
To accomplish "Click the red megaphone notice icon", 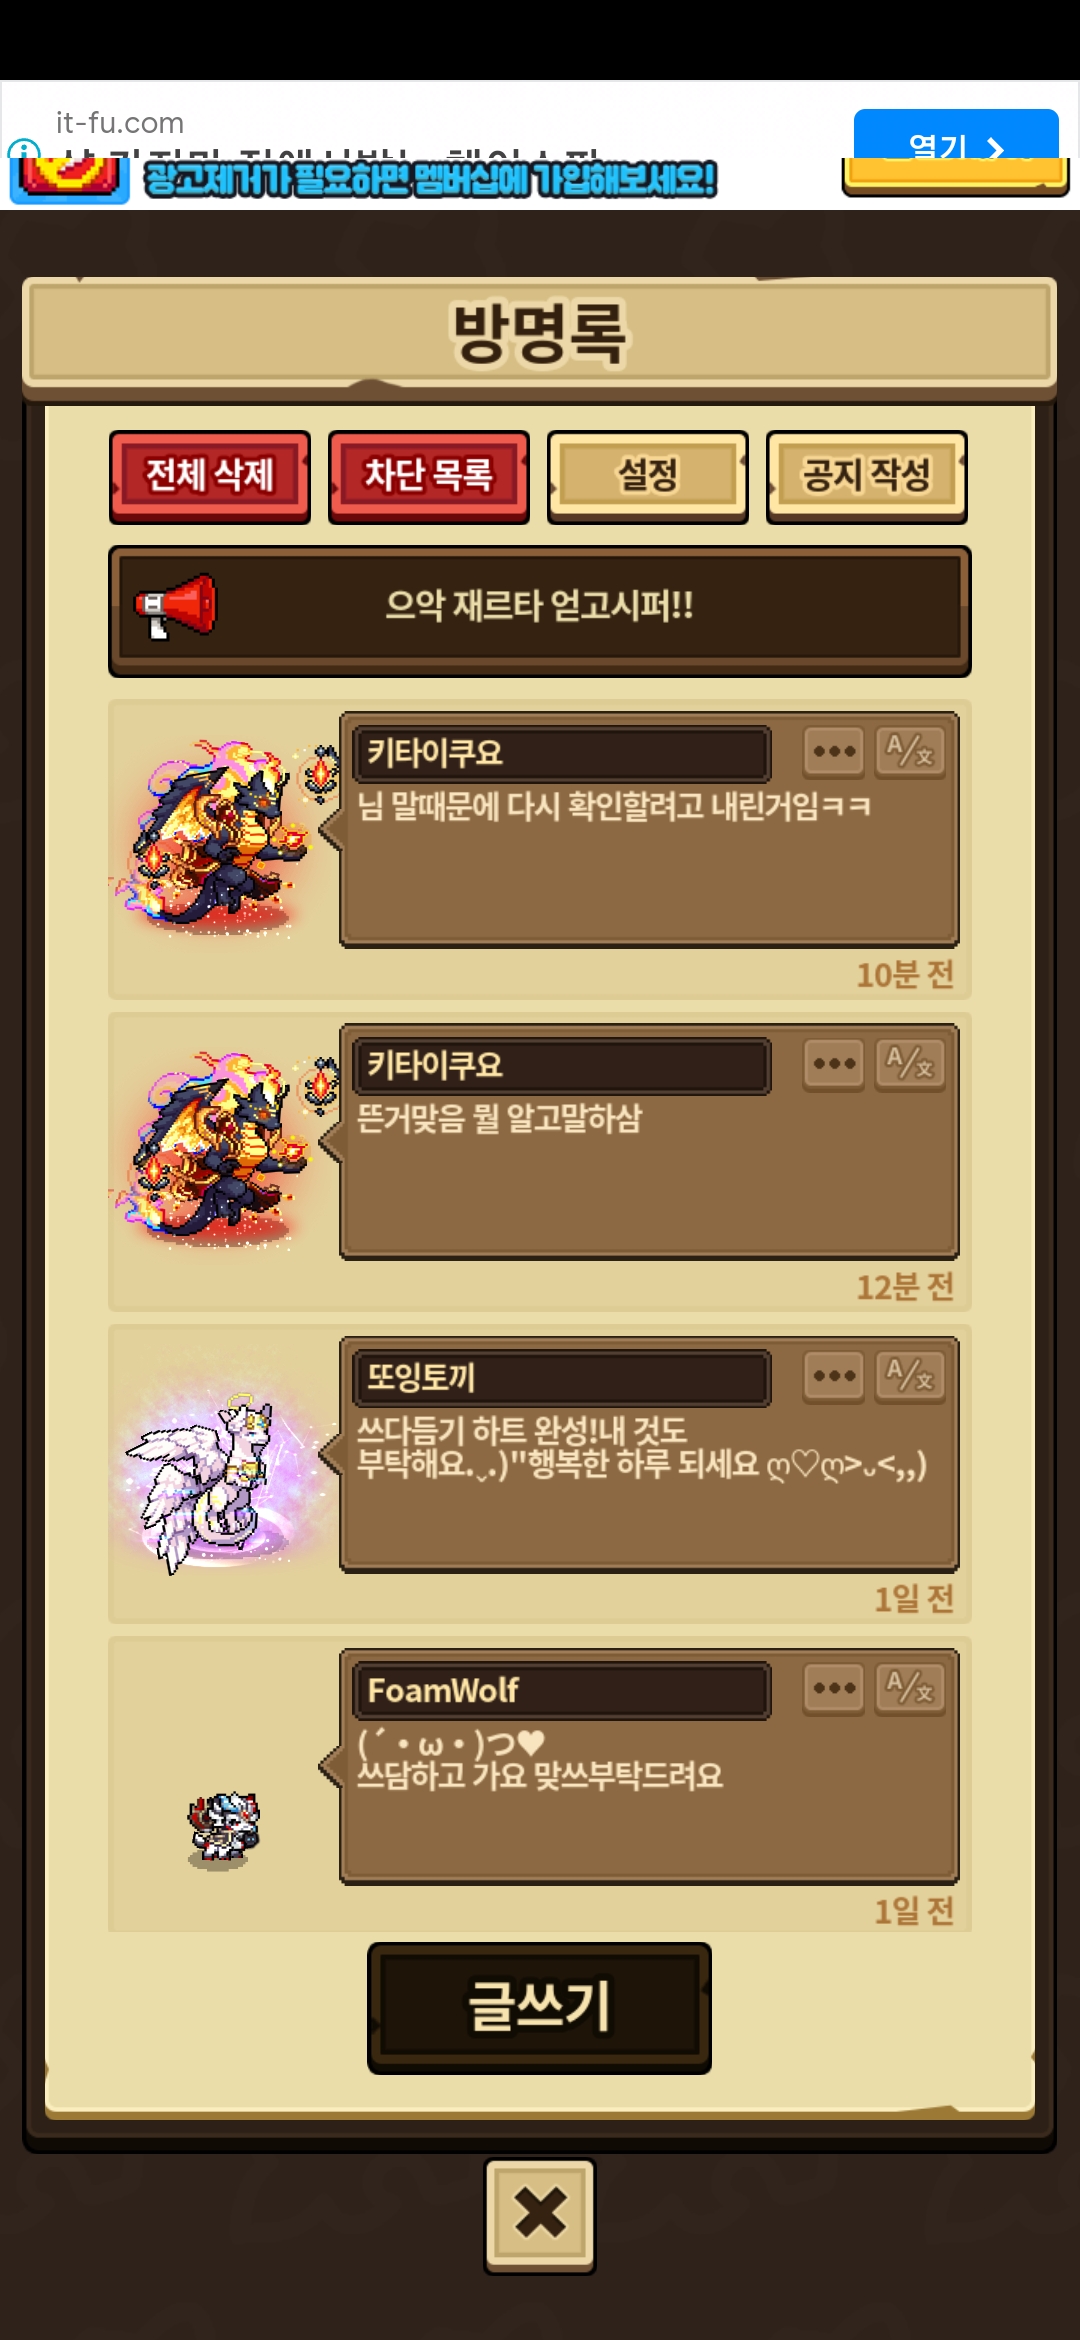I will [x=176, y=606].
